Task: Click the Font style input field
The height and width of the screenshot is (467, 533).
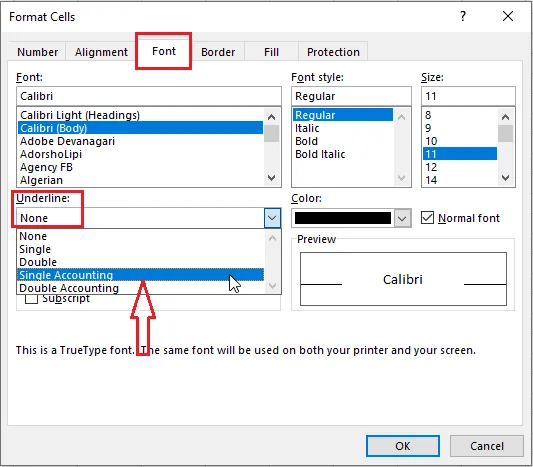Action: (x=351, y=96)
